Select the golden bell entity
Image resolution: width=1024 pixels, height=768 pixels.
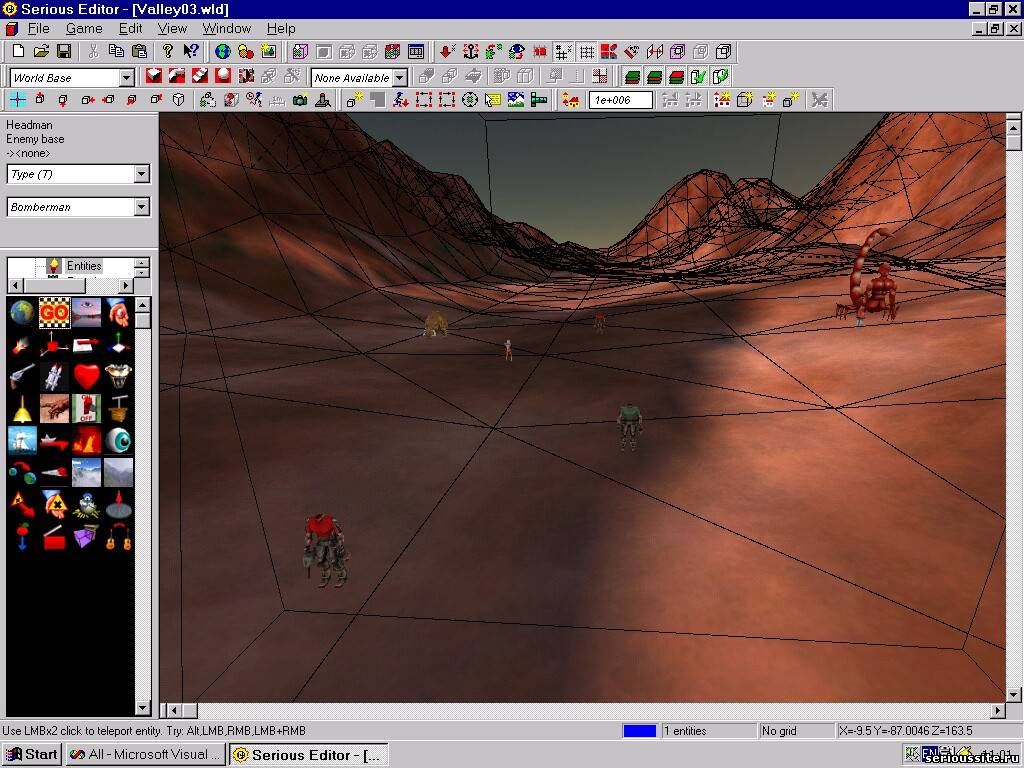pos(22,408)
